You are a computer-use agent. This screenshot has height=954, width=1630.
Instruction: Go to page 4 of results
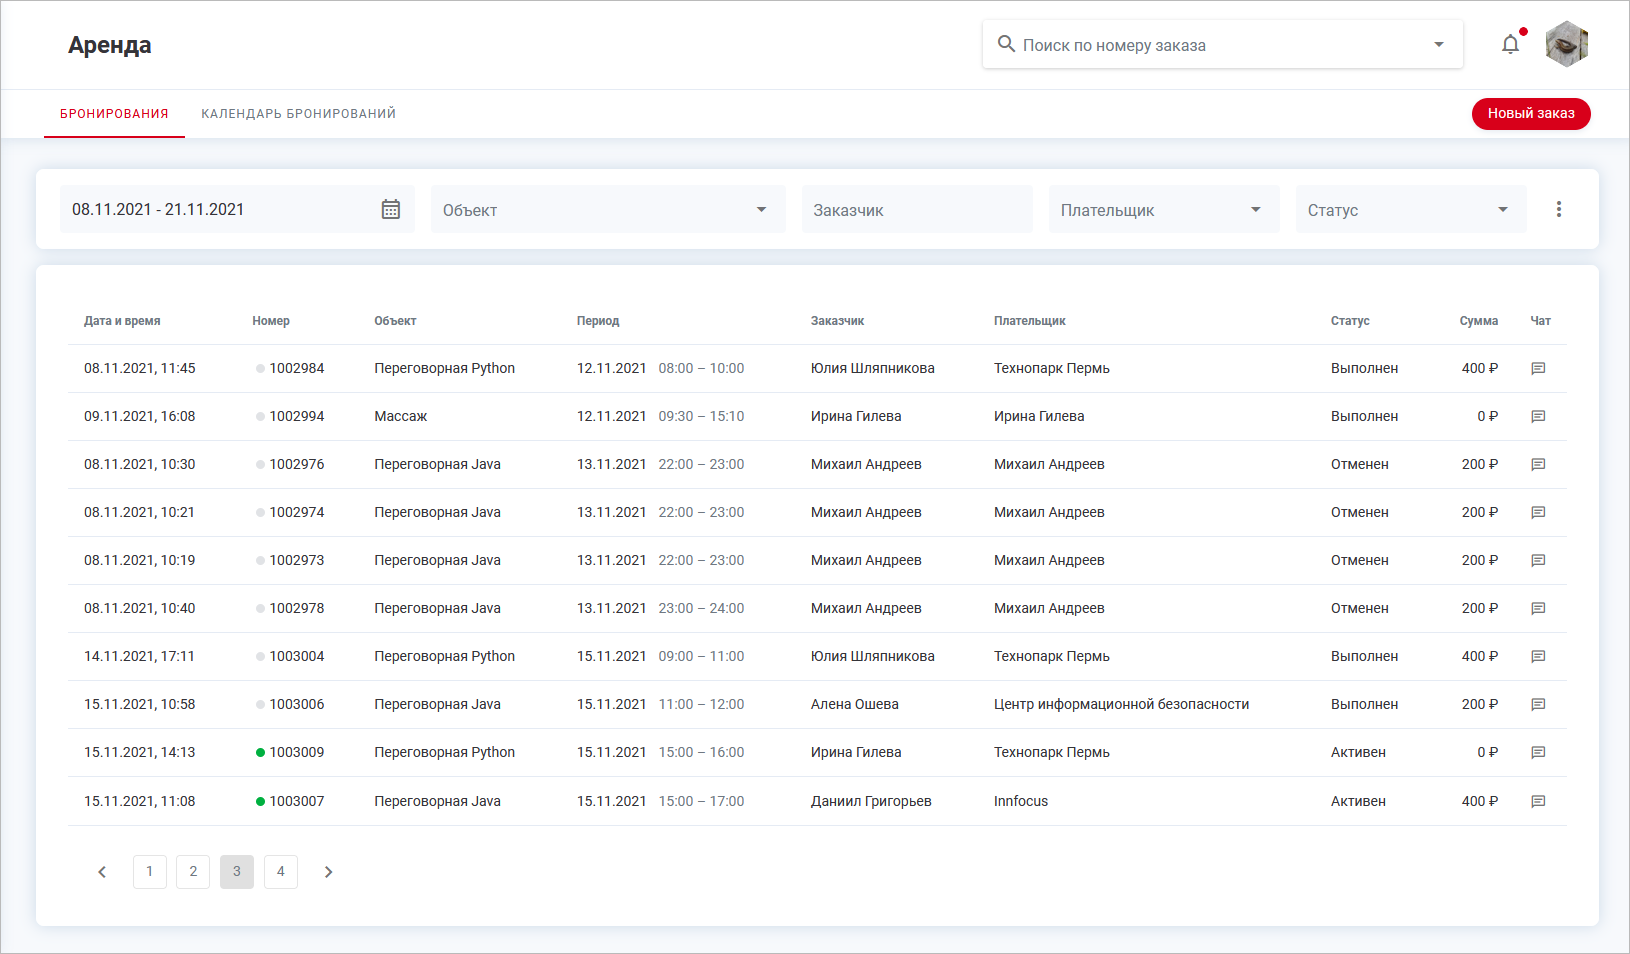(281, 872)
